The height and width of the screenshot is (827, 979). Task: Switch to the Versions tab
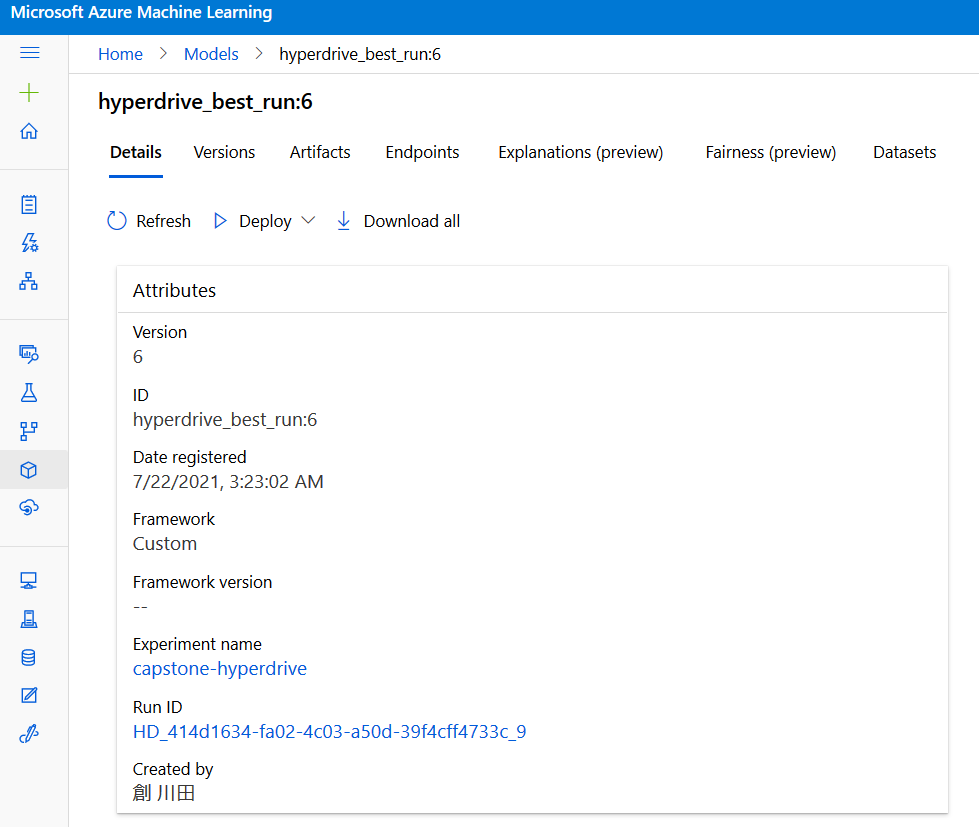coord(224,152)
